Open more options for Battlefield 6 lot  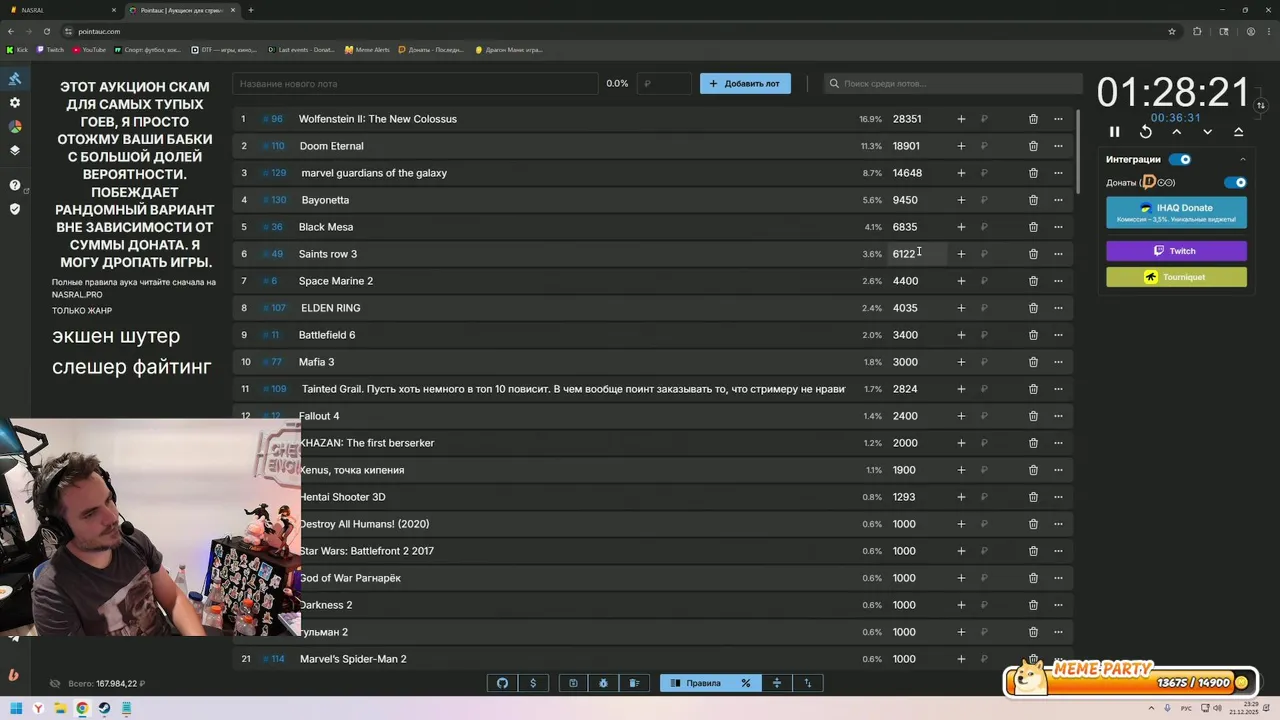pos(1058,335)
